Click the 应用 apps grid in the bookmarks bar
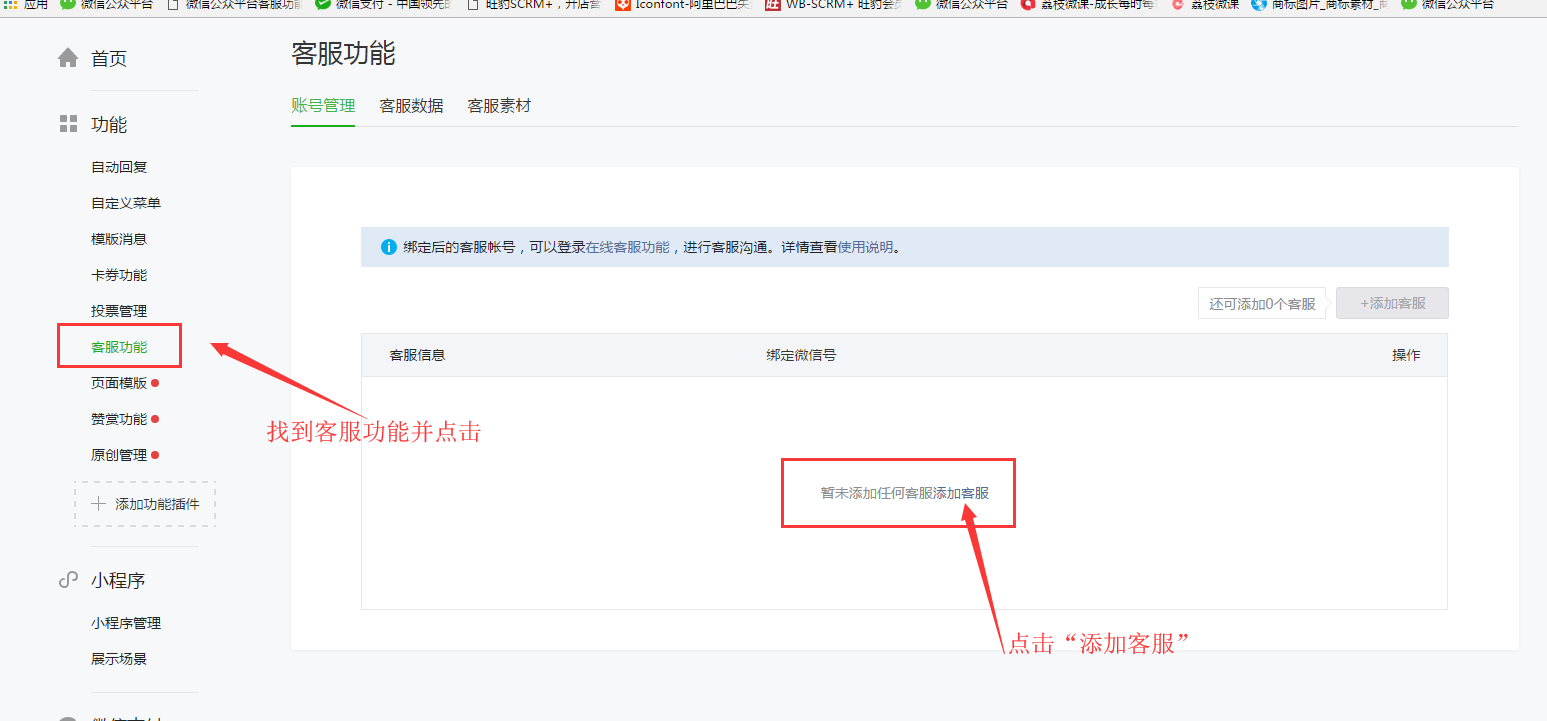 click(11, 4)
